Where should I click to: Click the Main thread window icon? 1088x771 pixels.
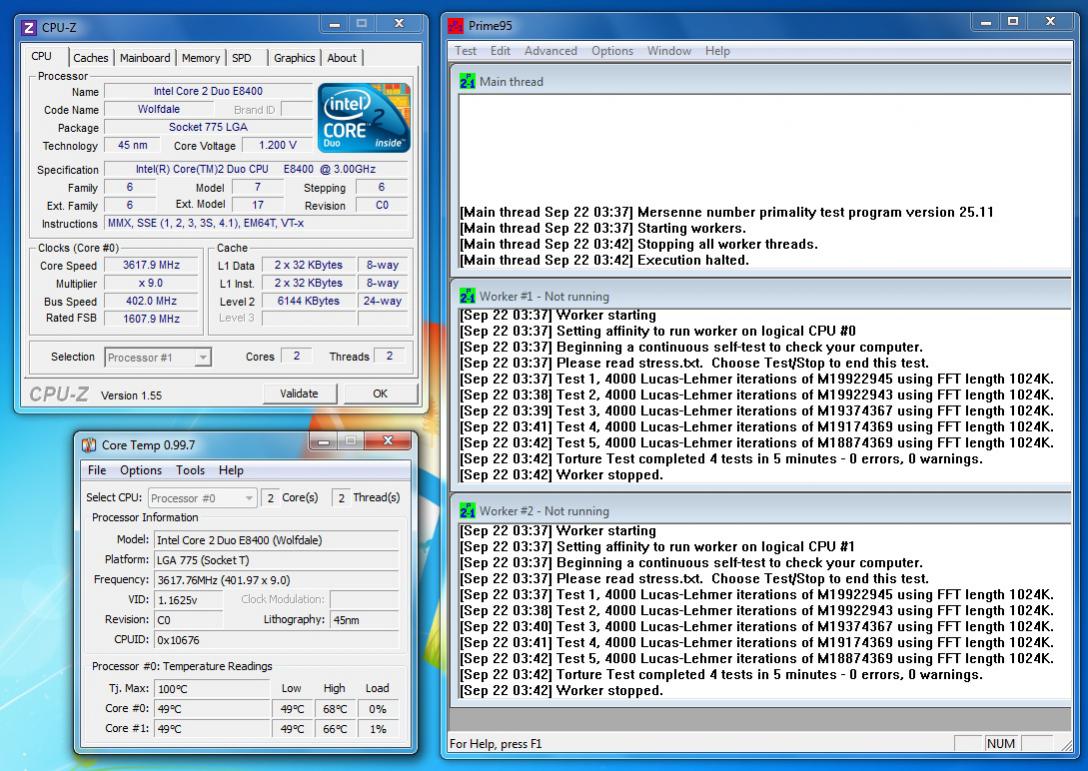coord(467,81)
